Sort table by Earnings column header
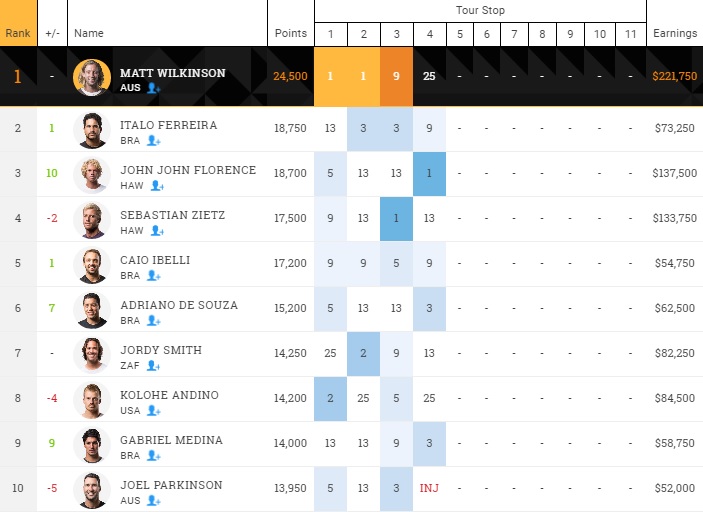This screenshot has height=512, width=703. tap(674, 34)
